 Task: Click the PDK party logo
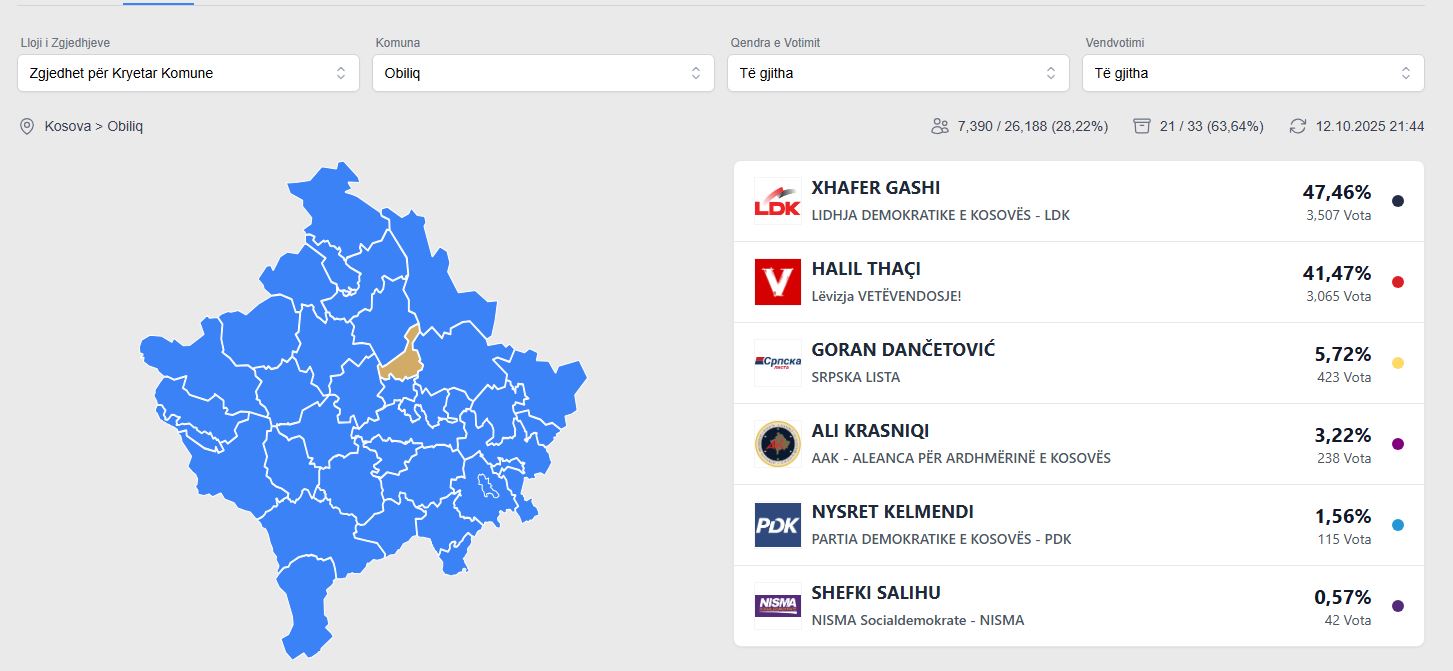pos(777,525)
